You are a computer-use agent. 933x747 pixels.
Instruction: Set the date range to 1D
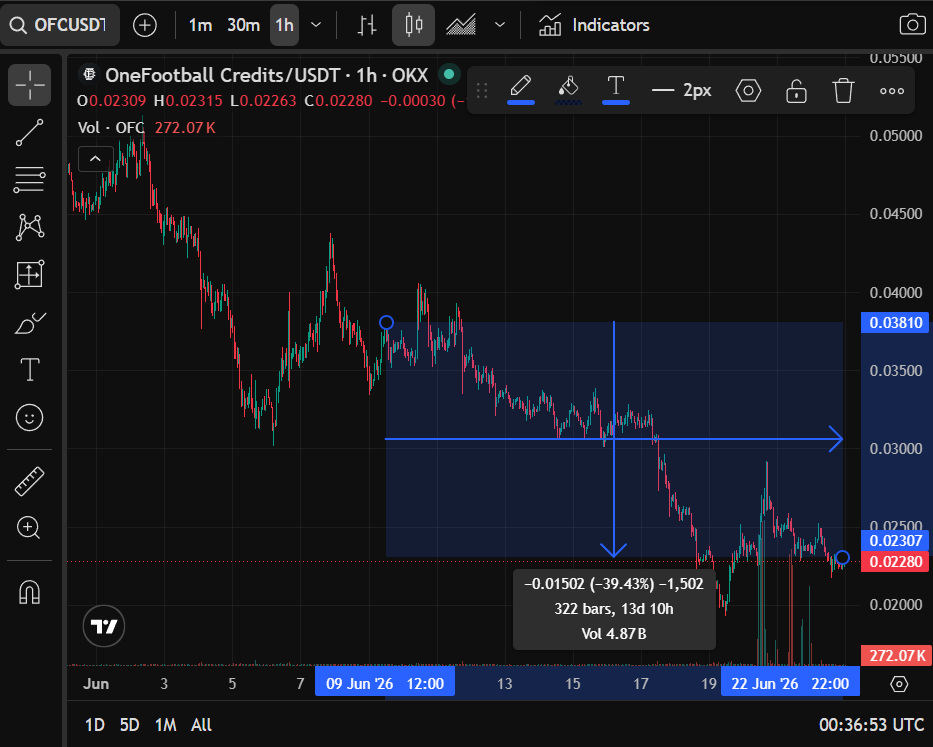(x=95, y=725)
